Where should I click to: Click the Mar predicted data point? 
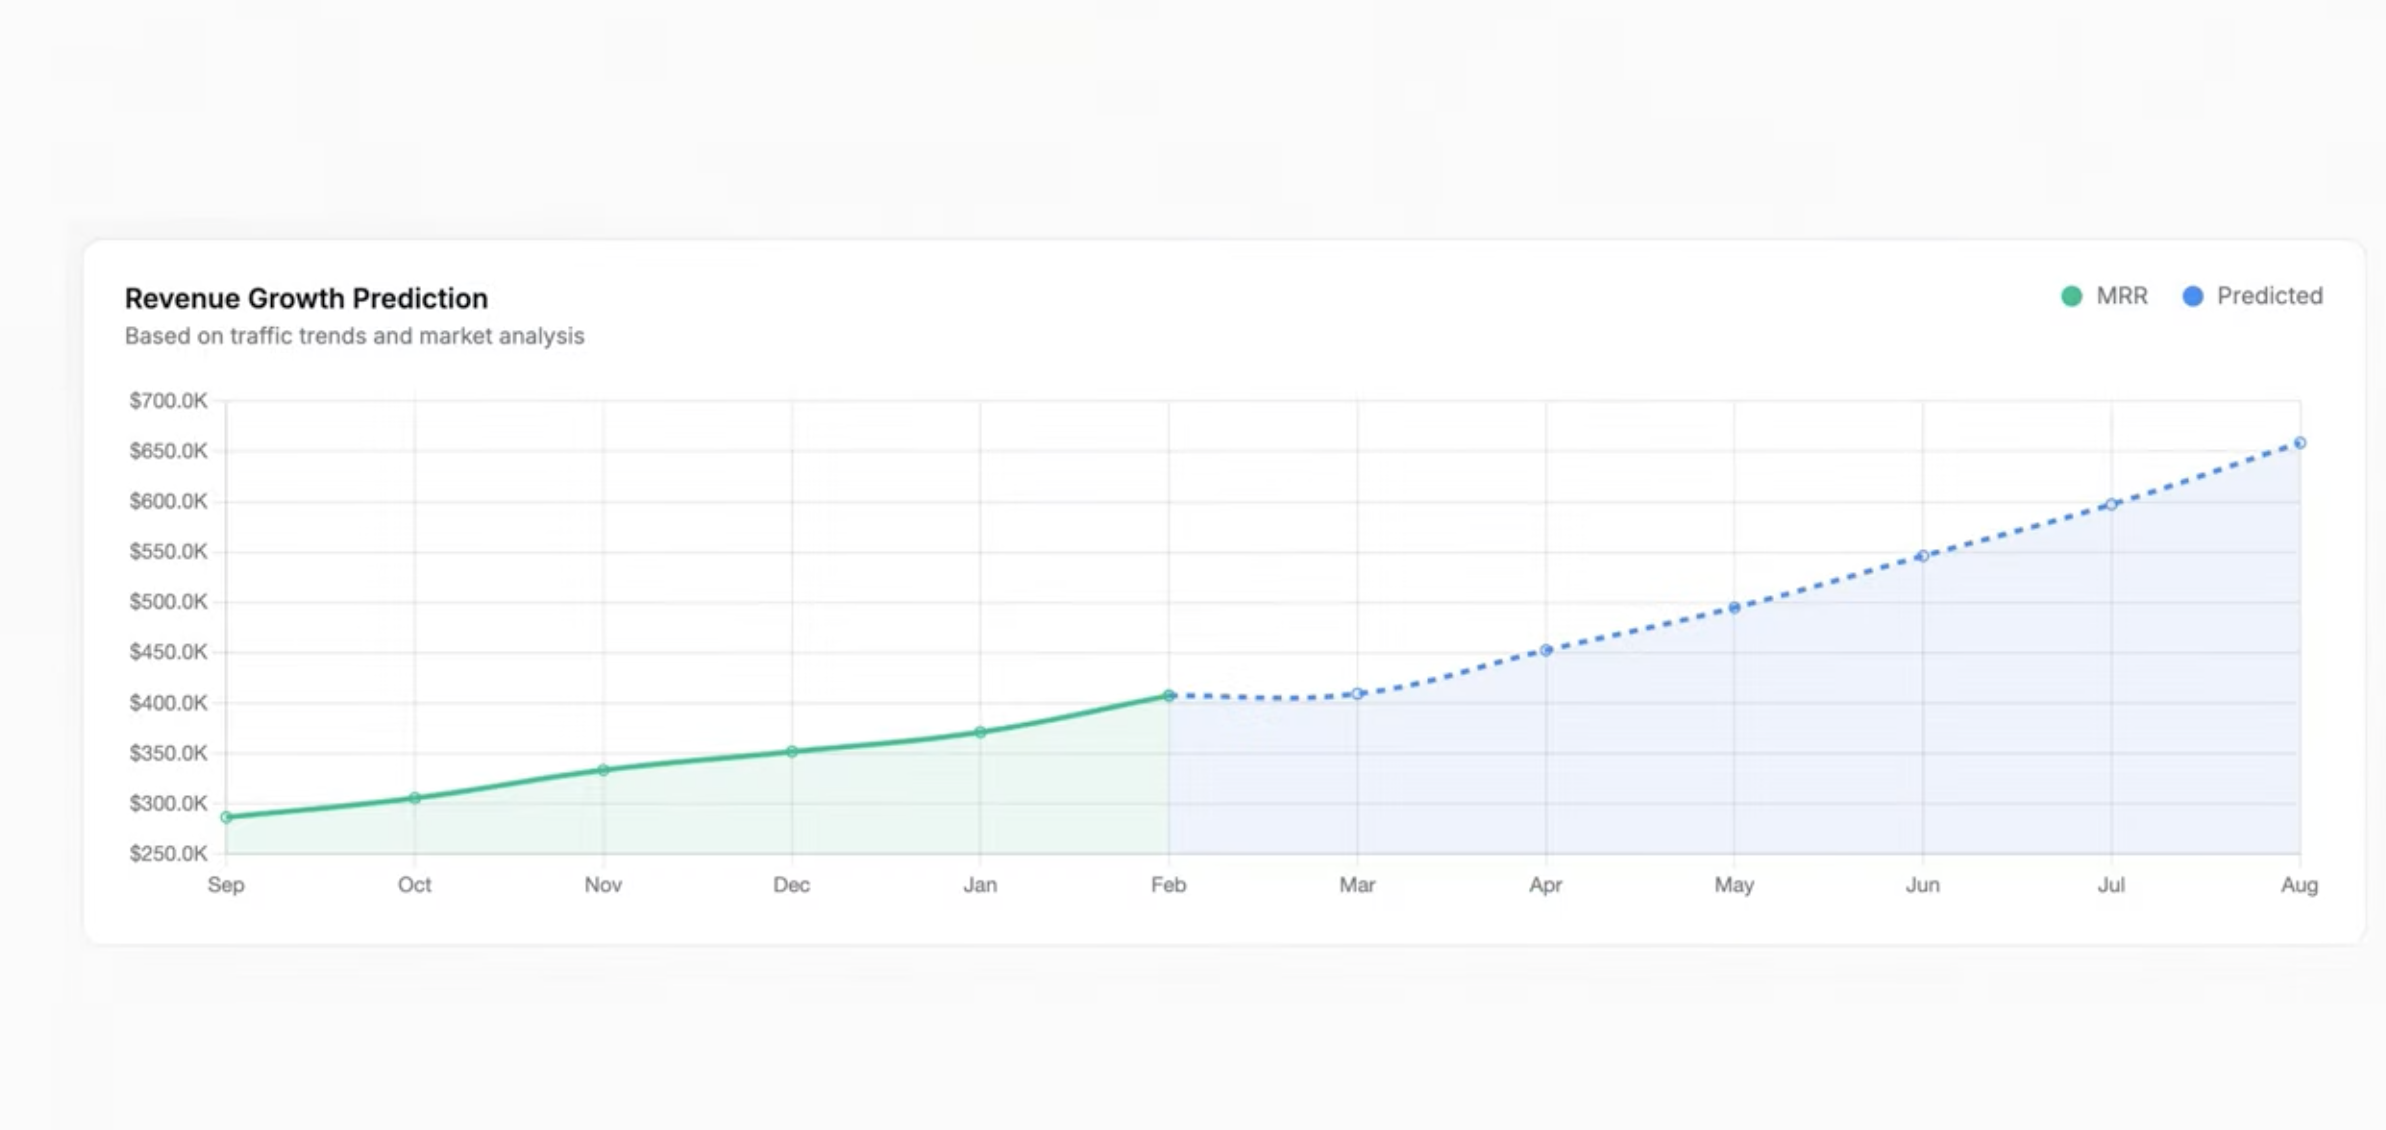click(1357, 693)
